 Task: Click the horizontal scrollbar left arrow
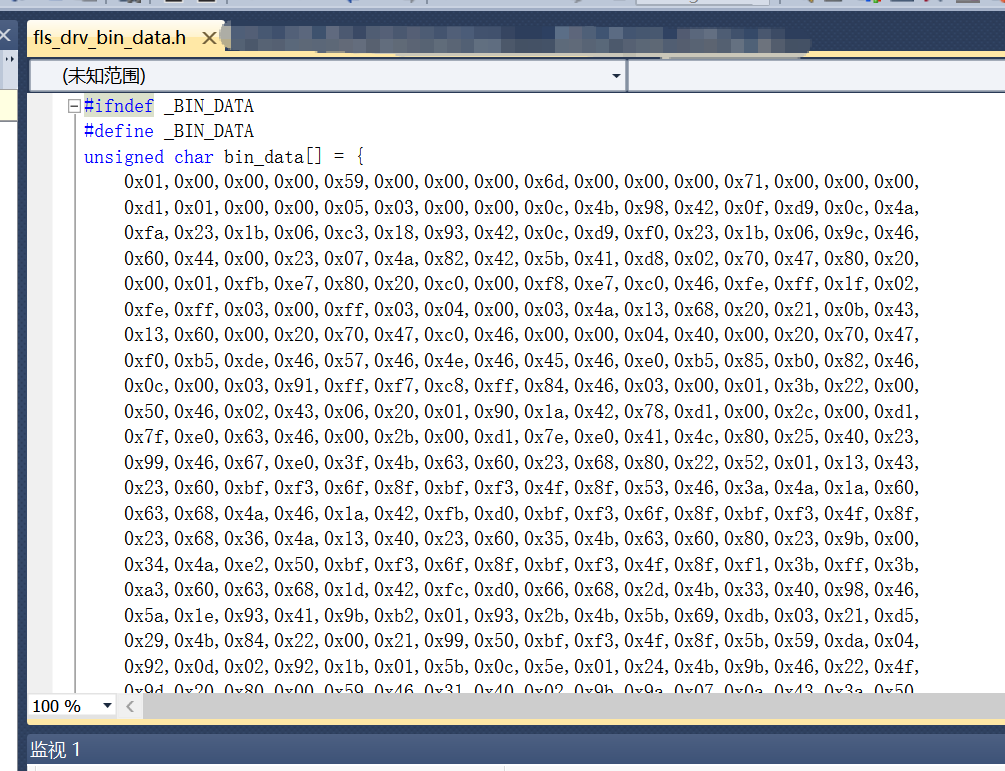[130, 706]
